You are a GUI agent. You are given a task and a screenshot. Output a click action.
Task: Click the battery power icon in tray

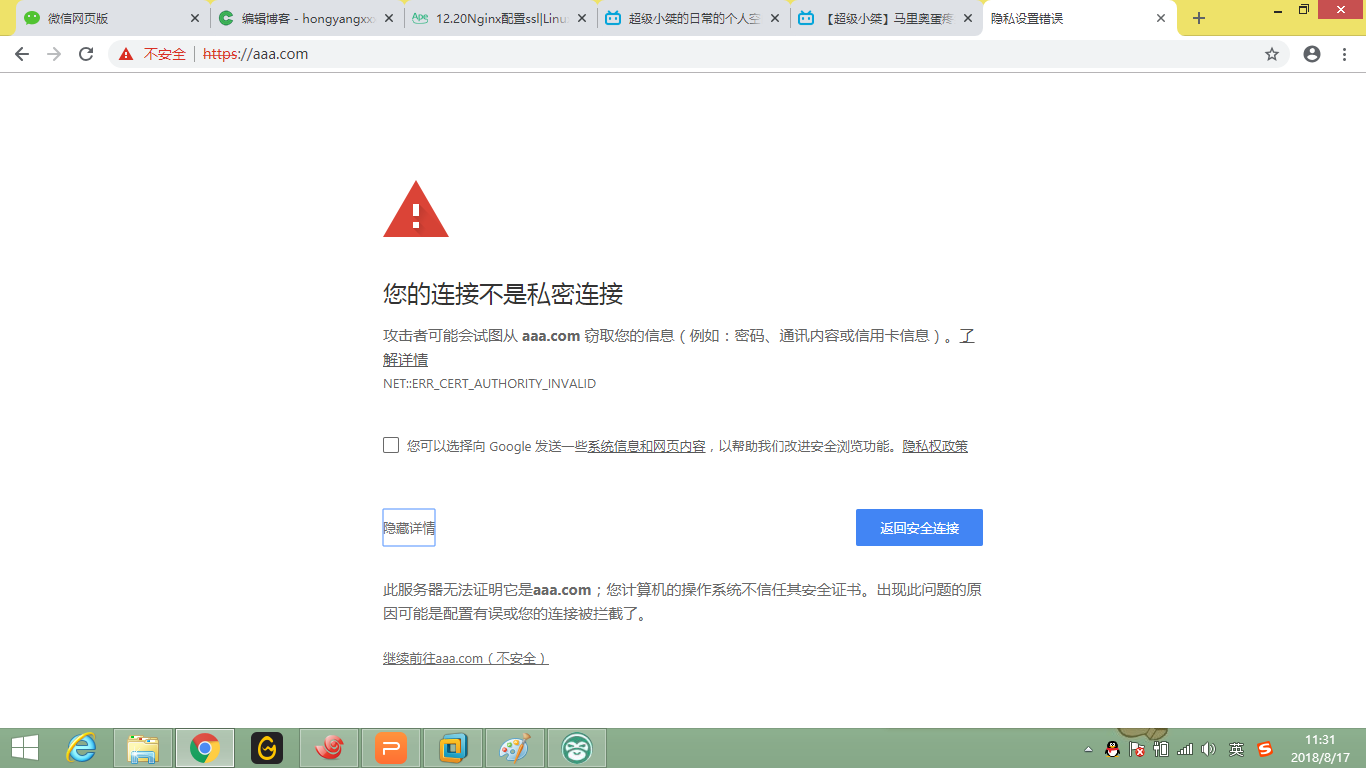[1161, 749]
